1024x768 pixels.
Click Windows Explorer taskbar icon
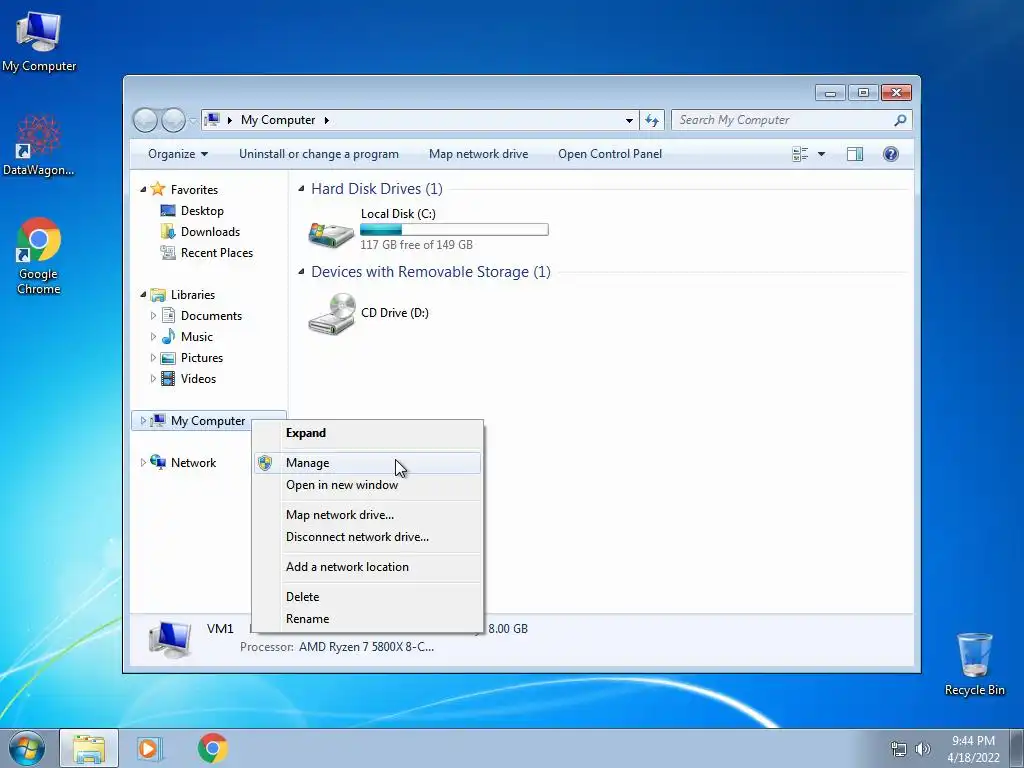89,748
